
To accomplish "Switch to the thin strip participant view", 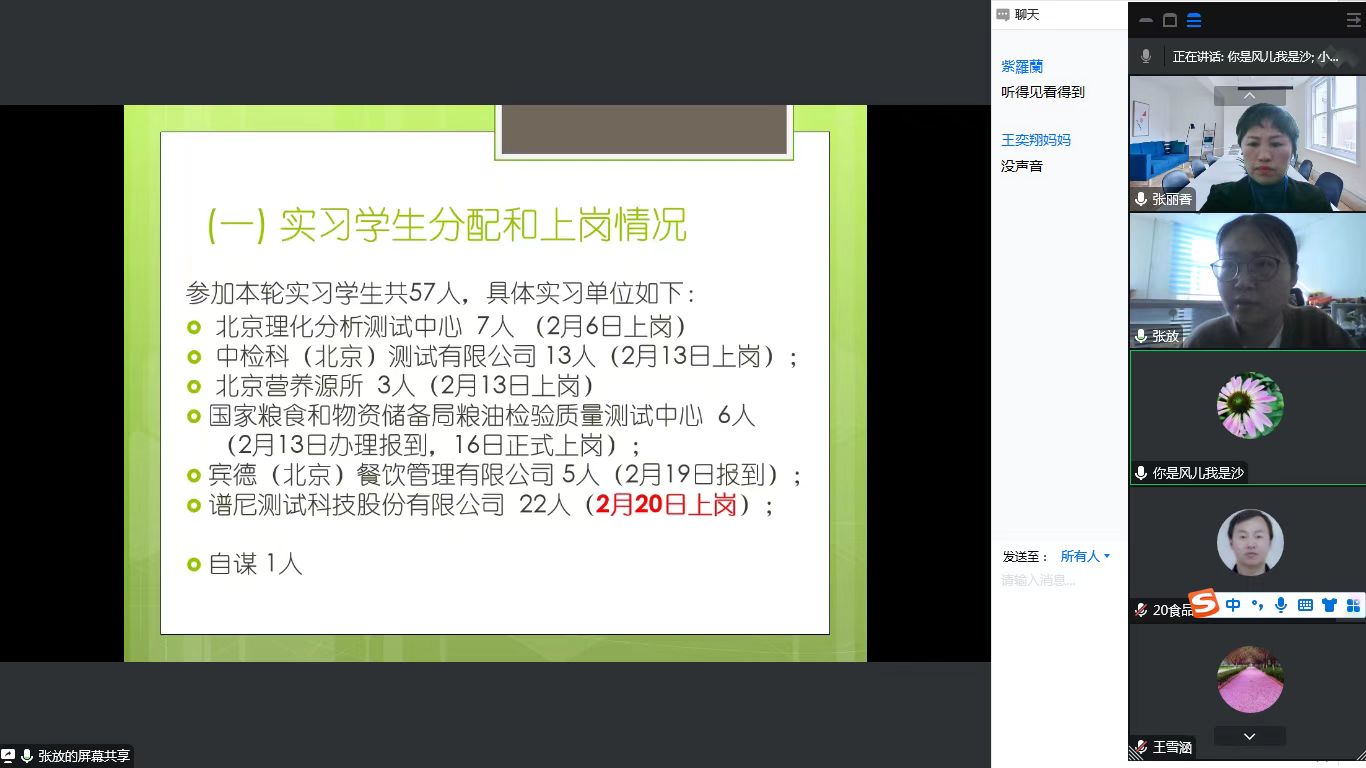I will (1146, 20).
